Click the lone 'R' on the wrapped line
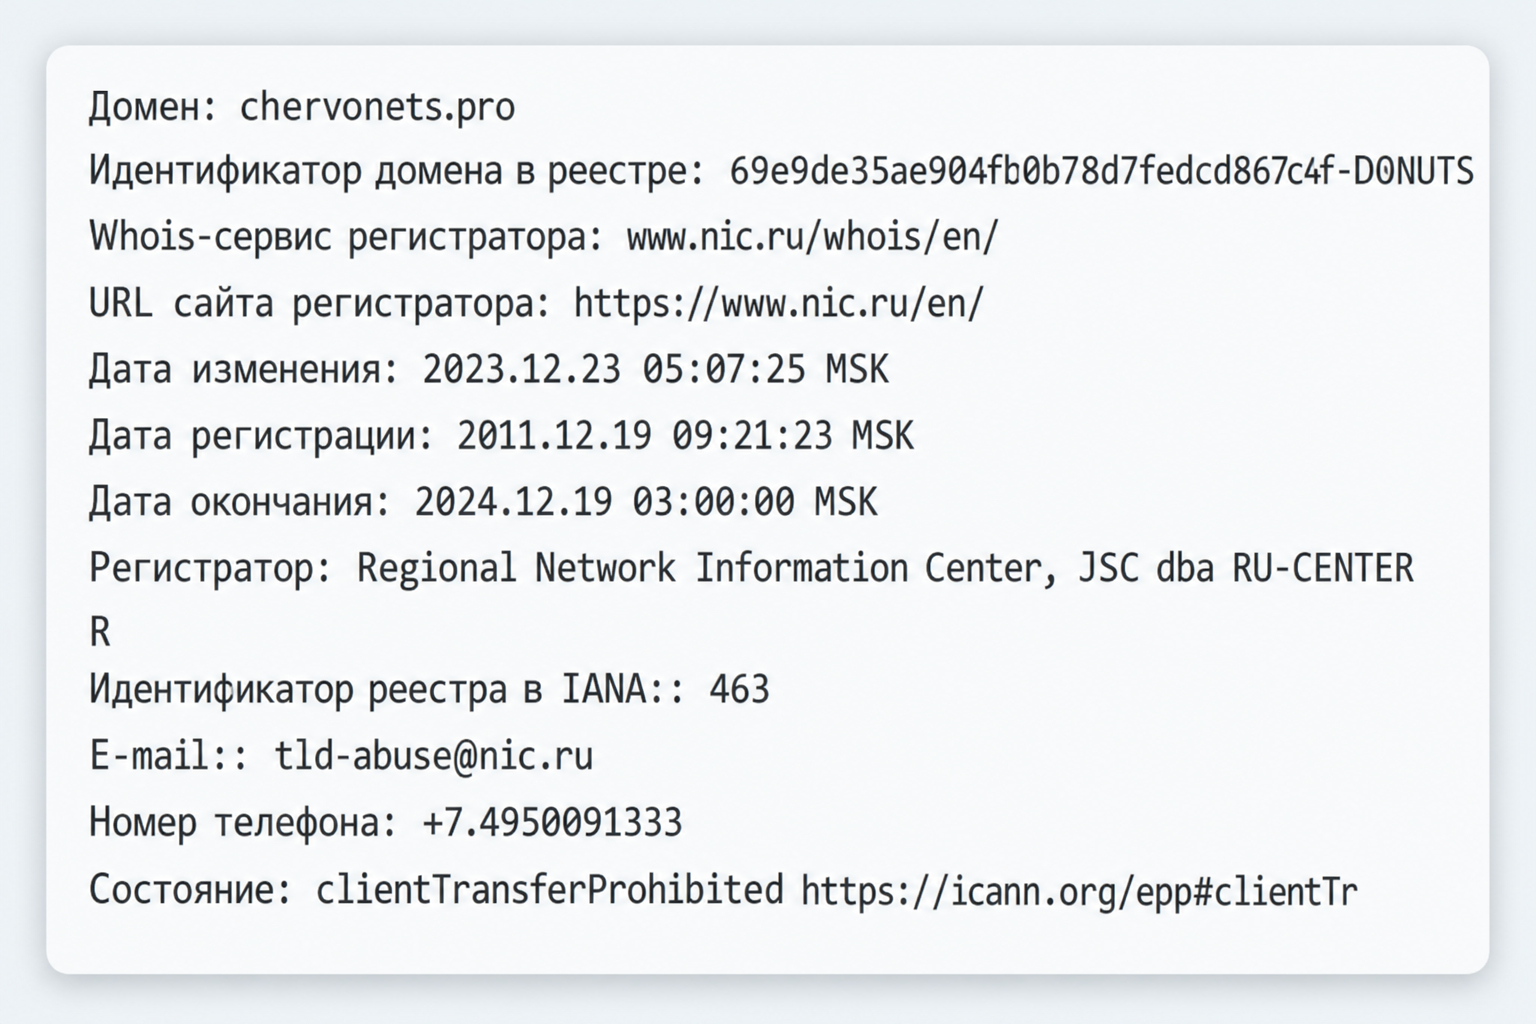The image size is (1536, 1024). [x=100, y=633]
